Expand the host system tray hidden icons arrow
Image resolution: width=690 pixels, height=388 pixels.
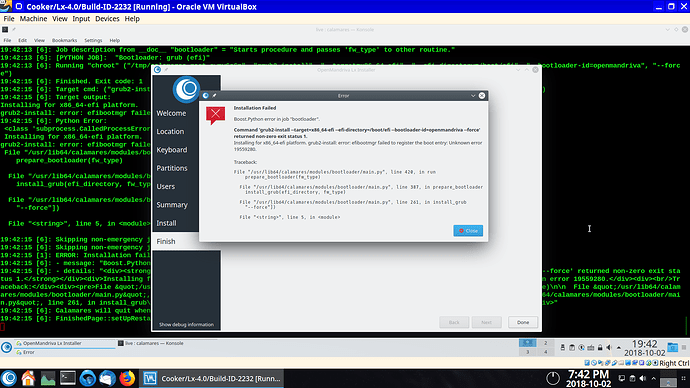pos(653,378)
